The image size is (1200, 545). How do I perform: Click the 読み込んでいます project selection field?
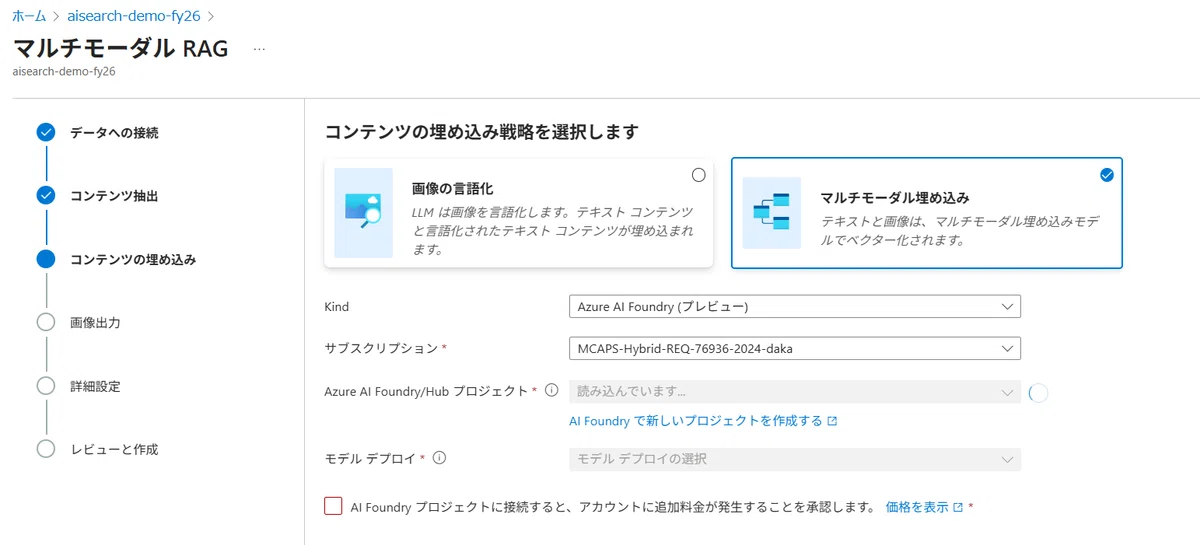click(x=794, y=392)
